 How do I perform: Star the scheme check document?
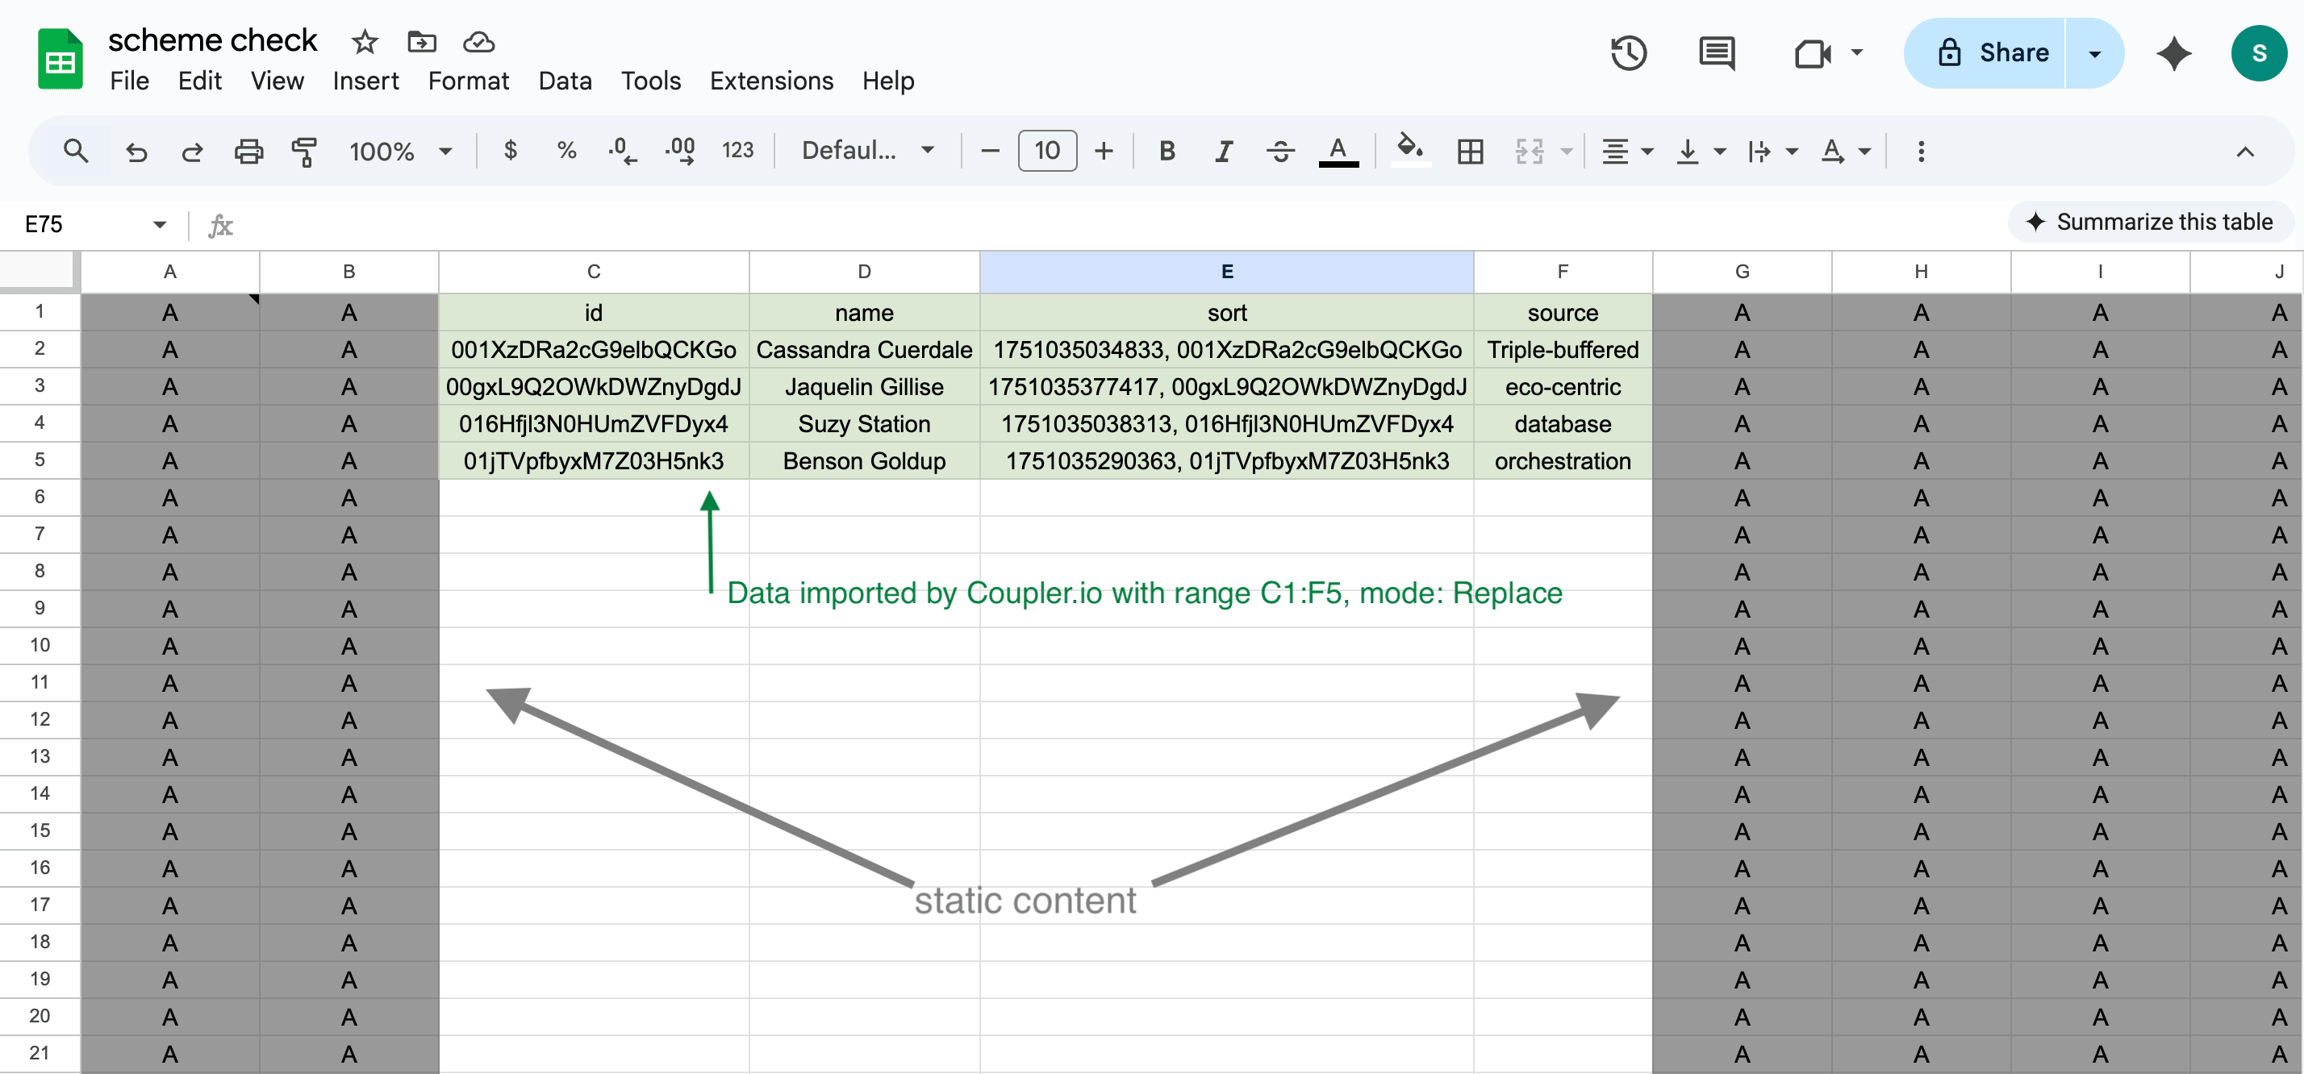click(365, 42)
